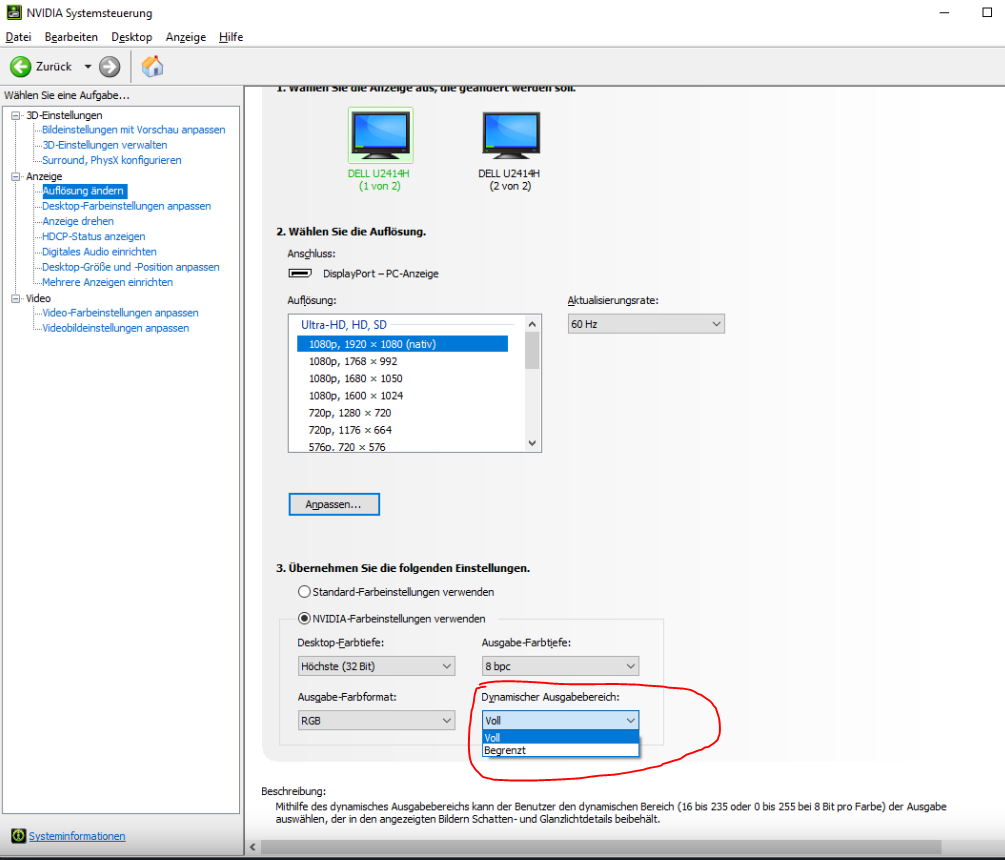Open Surround, PhysX konfigurieren
Screen dimensions: 1005x860
pos(112,160)
